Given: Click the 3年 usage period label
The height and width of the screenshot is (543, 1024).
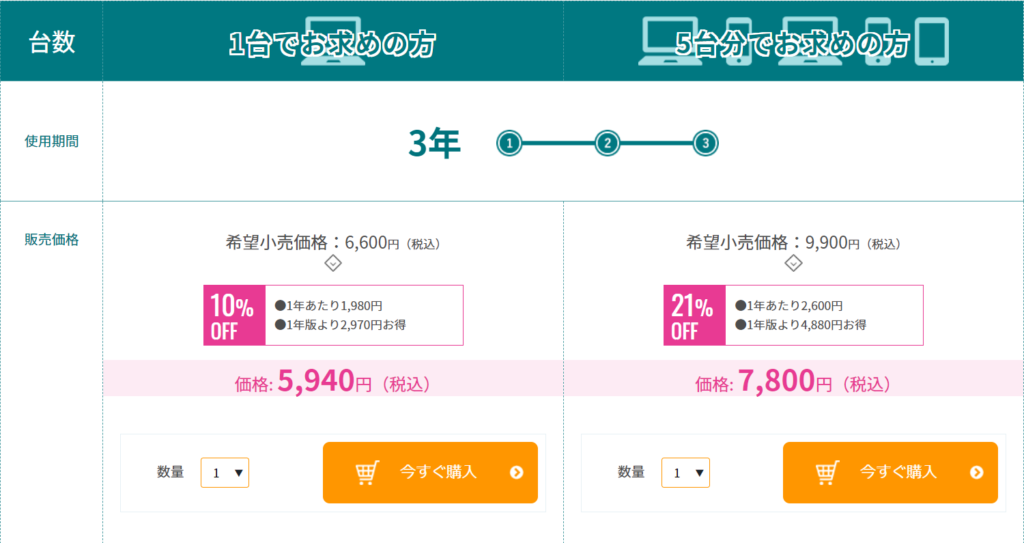Looking at the screenshot, I should pyautogui.click(x=434, y=143).
